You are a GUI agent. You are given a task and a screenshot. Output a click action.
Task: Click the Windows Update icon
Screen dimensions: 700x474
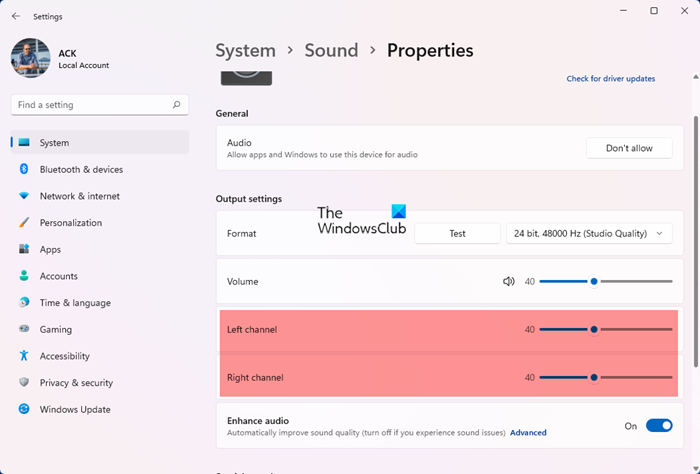tap(24, 409)
